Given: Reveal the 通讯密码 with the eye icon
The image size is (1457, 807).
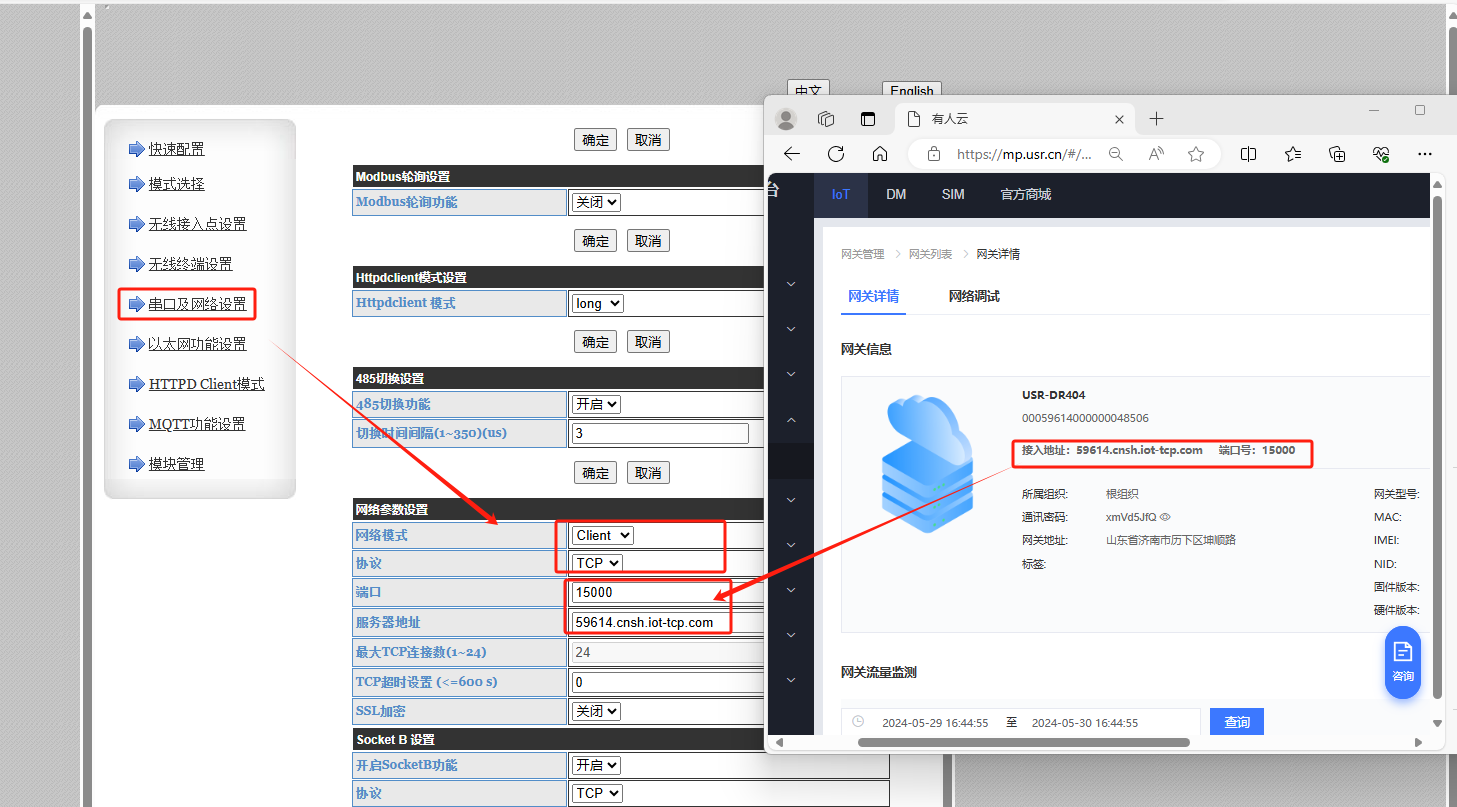Looking at the screenshot, I should 1165,517.
